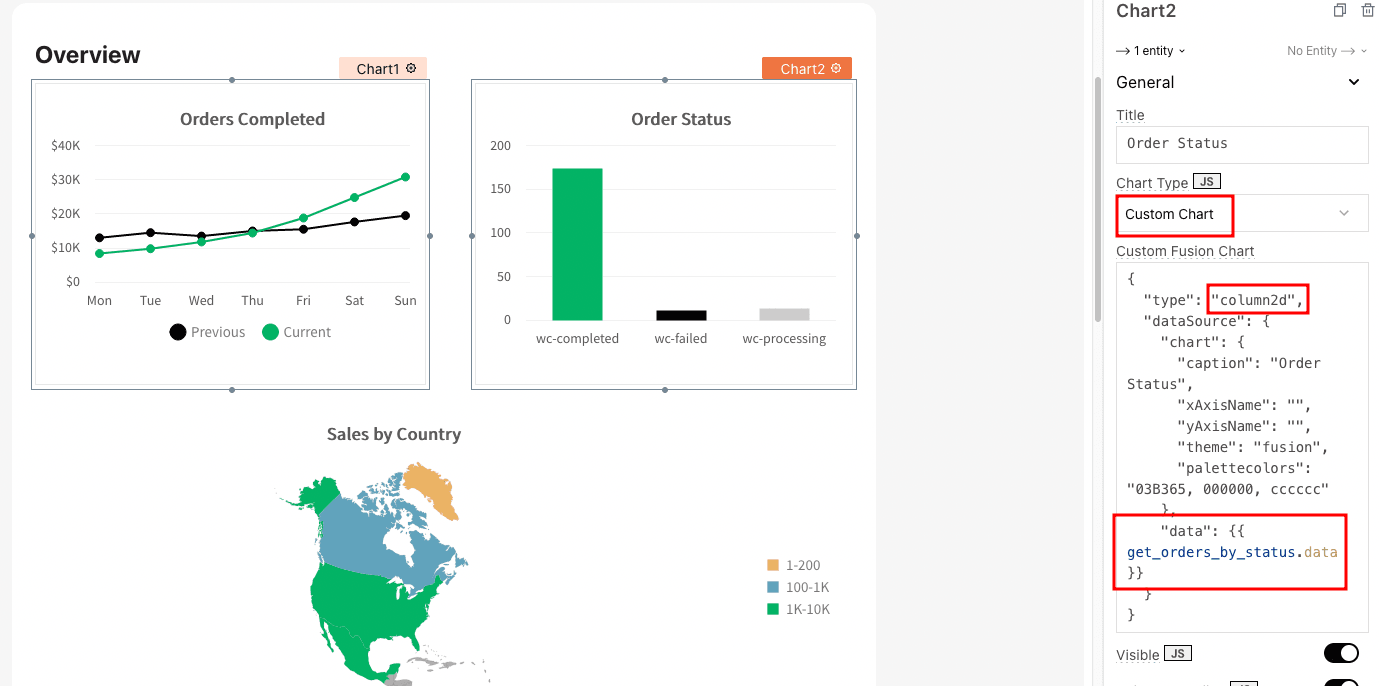Collapse the General section
Image resolution: width=1379 pixels, height=686 pixels.
[x=1354, y=83]
